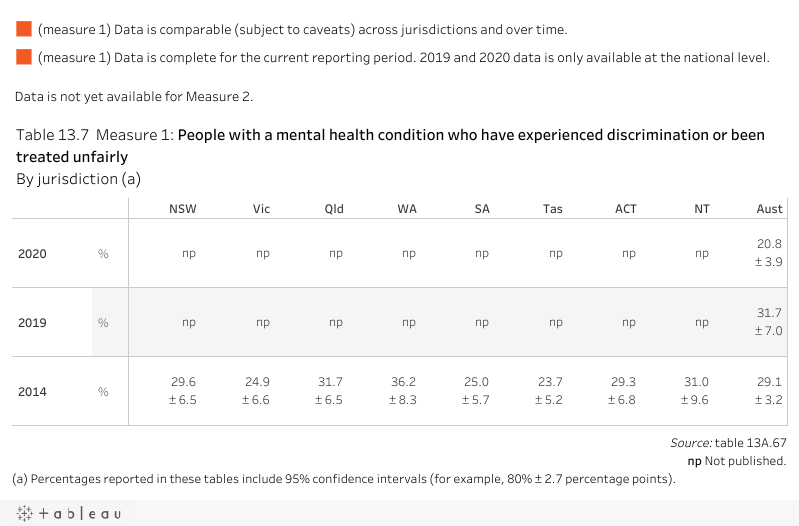Click the orange square beside the comparability note
This screenshot has height=526, width=799.
[x=24, y=31]
